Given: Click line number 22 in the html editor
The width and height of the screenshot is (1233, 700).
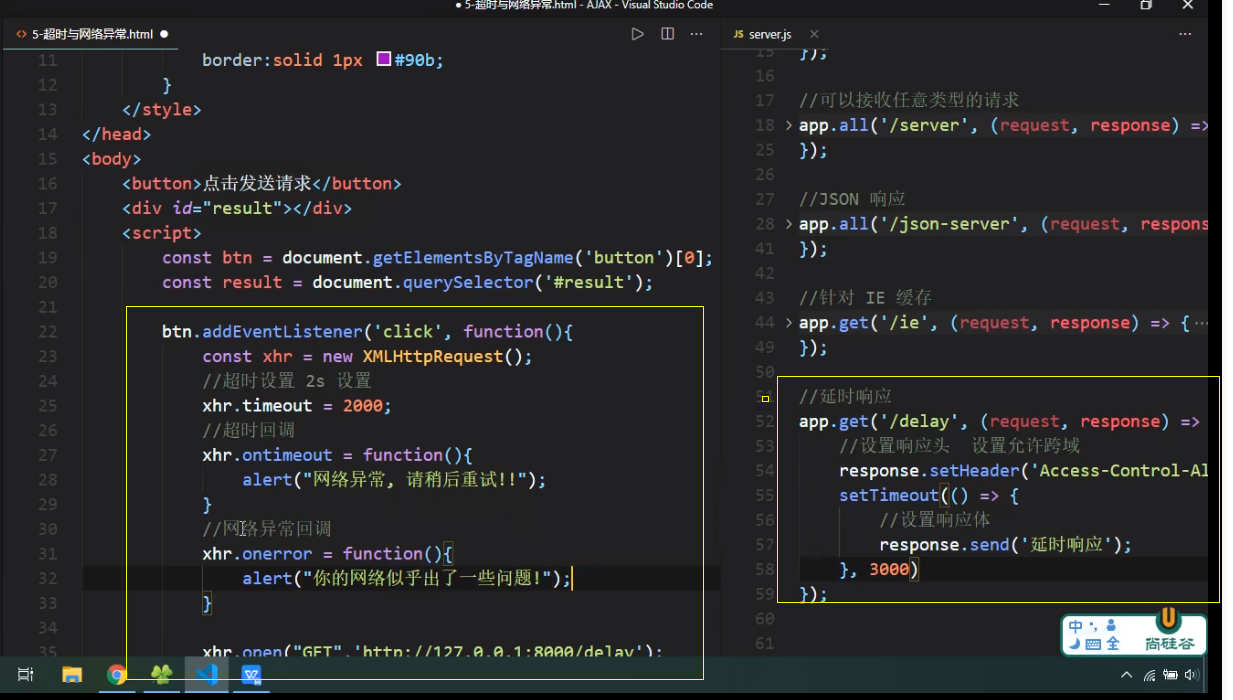Looking at the screenshot, I should click(48, 331).
